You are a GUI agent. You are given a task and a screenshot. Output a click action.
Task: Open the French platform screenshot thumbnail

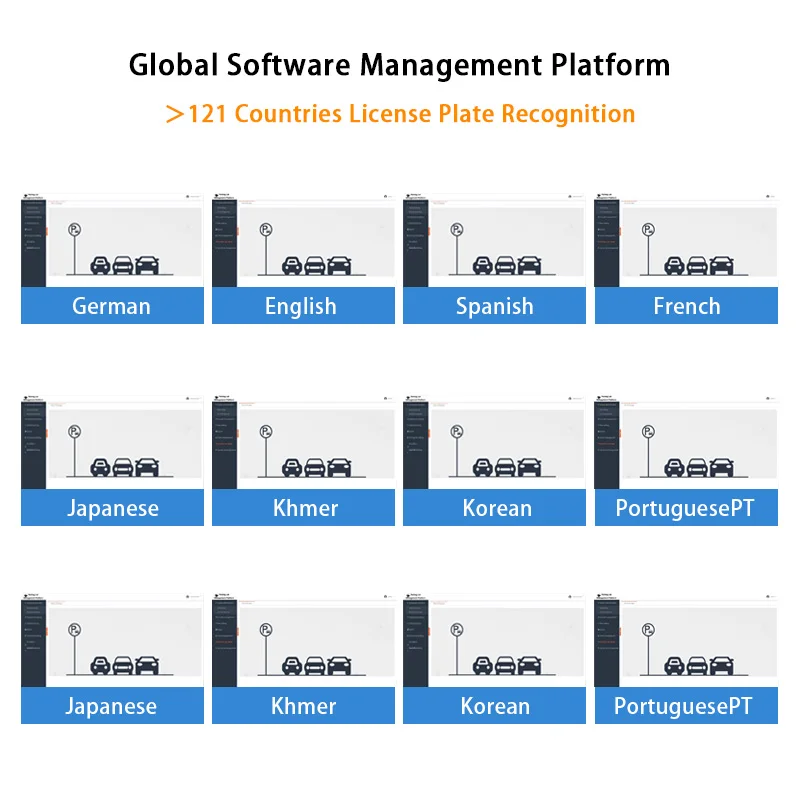tap(686, 240)
